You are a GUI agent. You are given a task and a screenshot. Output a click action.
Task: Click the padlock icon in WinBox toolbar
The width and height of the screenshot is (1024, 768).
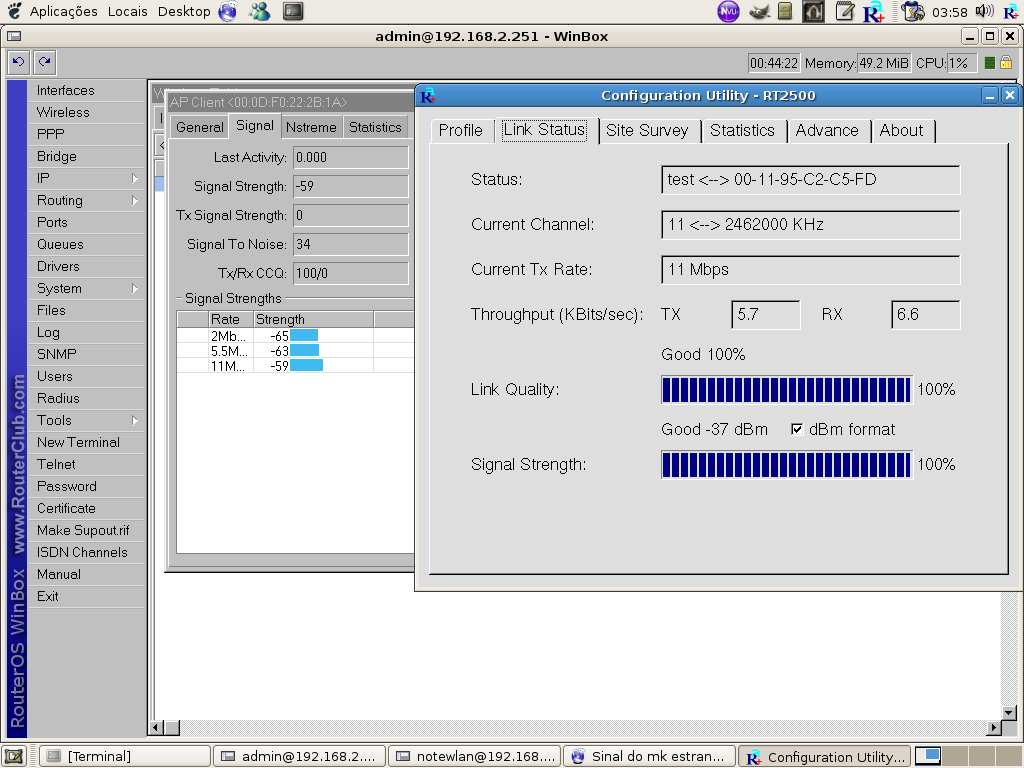[1006, 63]
